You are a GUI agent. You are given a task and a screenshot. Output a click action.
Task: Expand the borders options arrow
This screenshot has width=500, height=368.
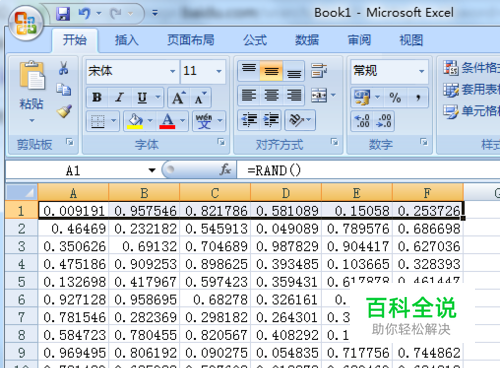[114, 121]
